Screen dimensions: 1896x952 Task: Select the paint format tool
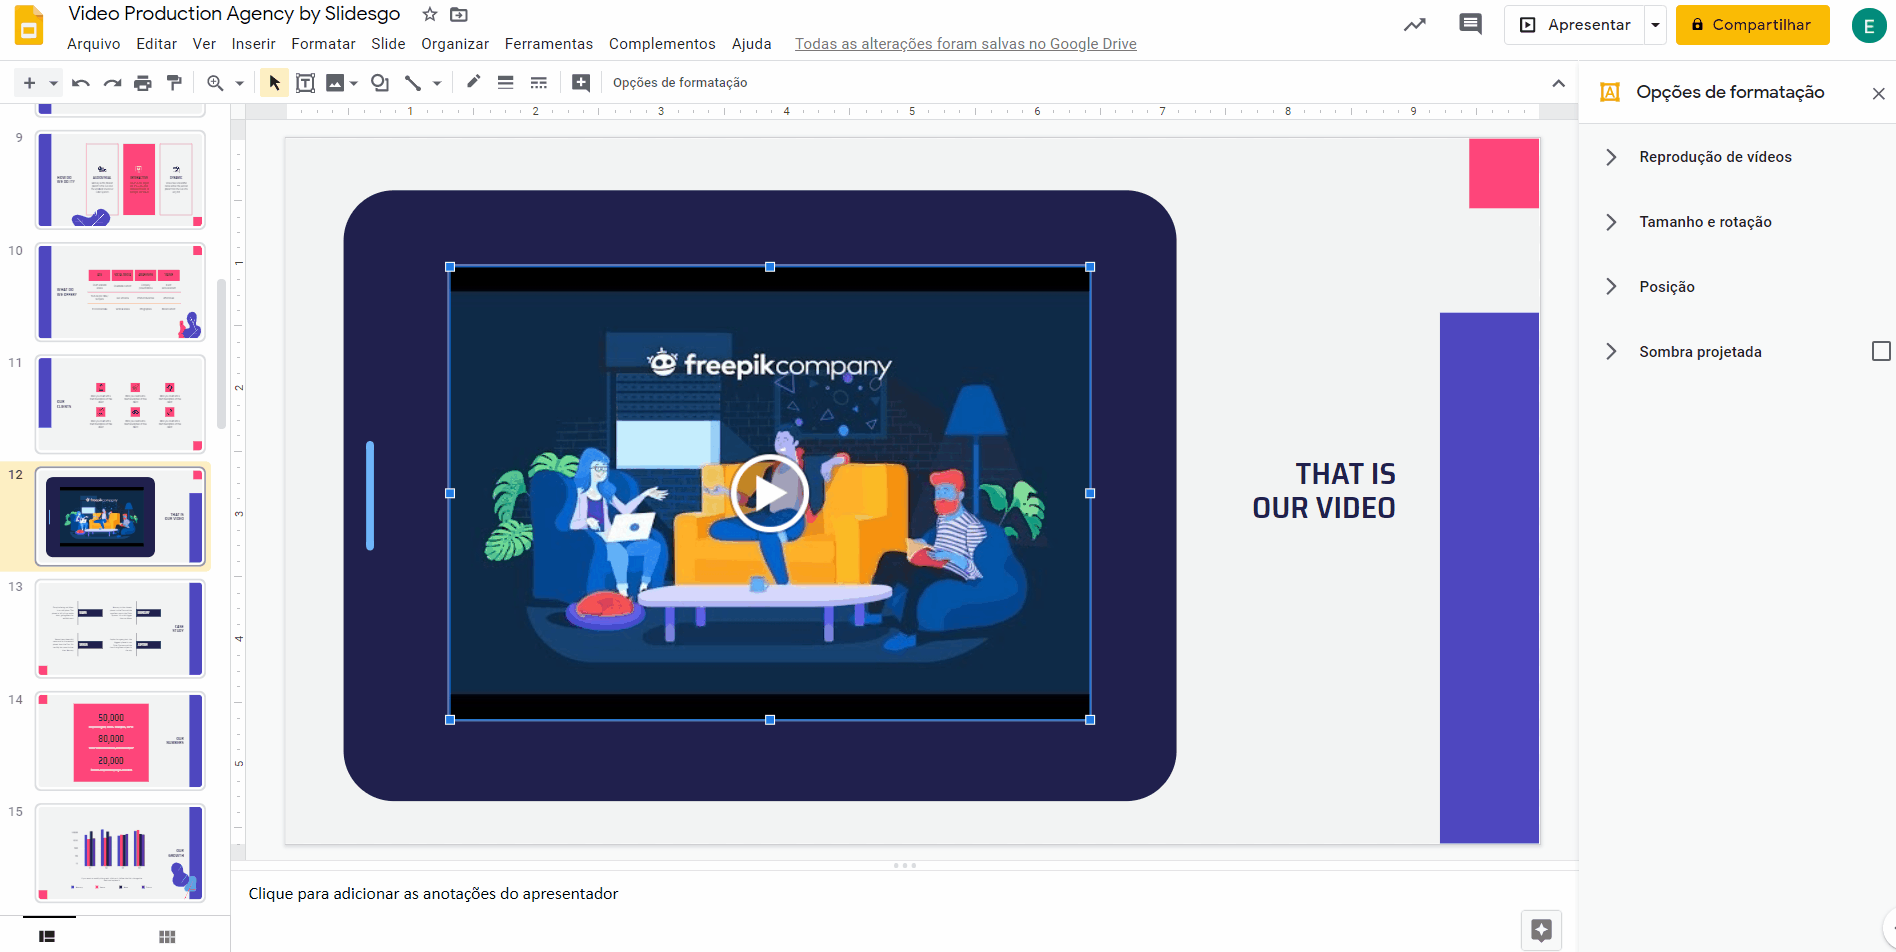coord(174,83)
